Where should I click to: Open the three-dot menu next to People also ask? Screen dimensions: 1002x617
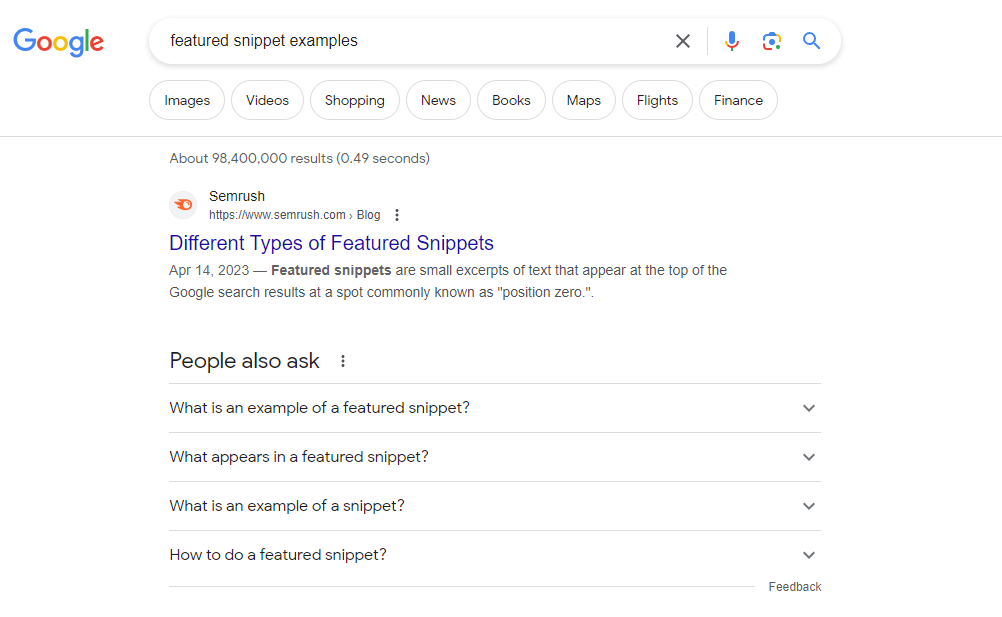(343, 360)
